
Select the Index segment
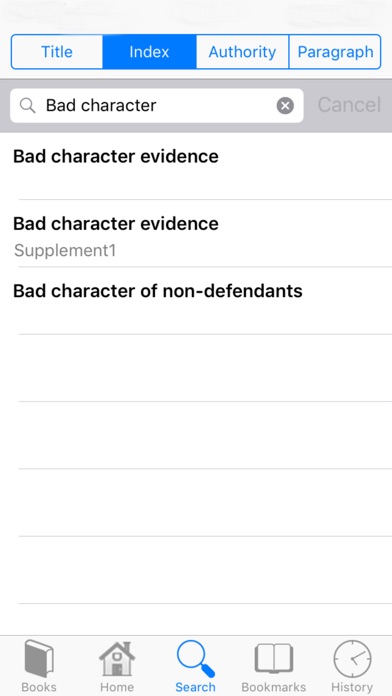click(149, 52)
